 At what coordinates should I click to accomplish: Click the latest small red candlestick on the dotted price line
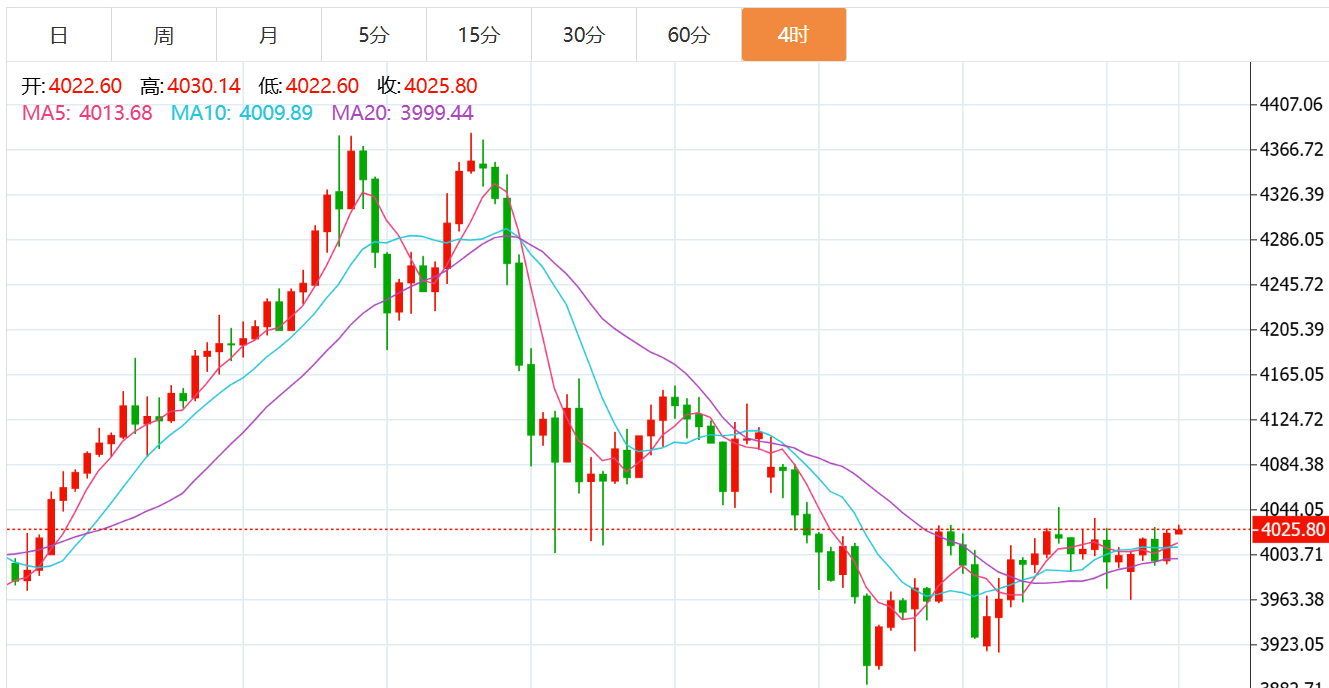point(1179,530)
